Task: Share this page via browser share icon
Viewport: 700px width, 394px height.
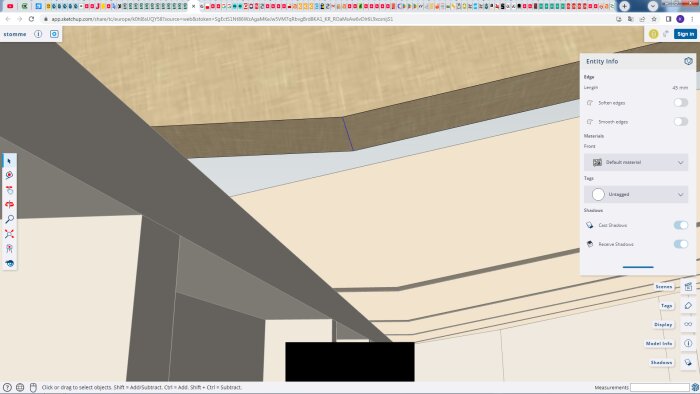Action: 642,19
